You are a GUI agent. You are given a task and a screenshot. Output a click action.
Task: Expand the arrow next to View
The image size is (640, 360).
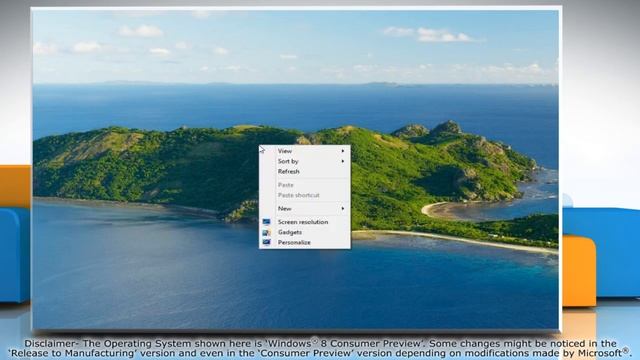coord(343,151)
